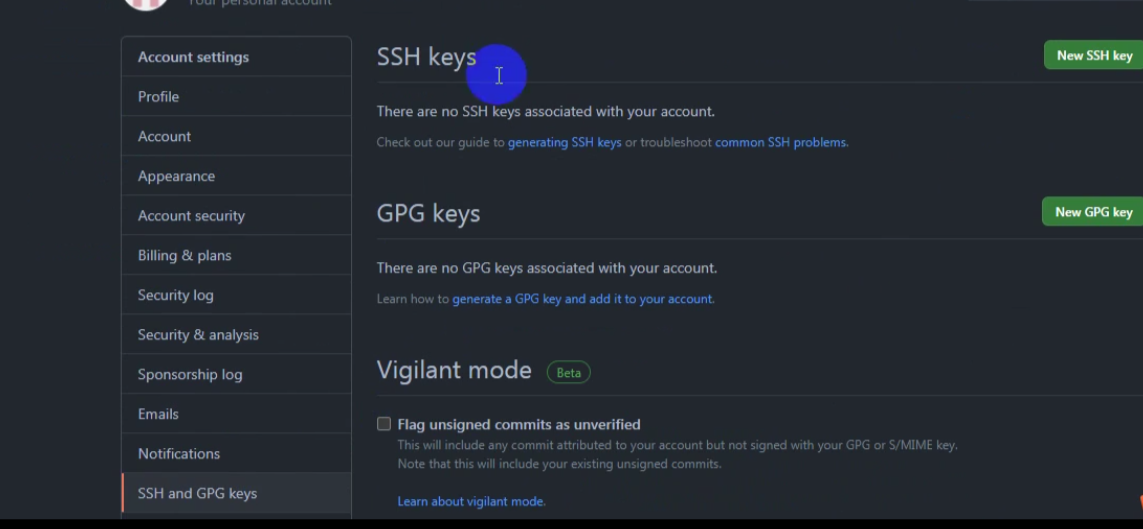Click the Beta badge beside Vigilant mode
Viewport: 1143px width, 529px height.
click(569, 372)
